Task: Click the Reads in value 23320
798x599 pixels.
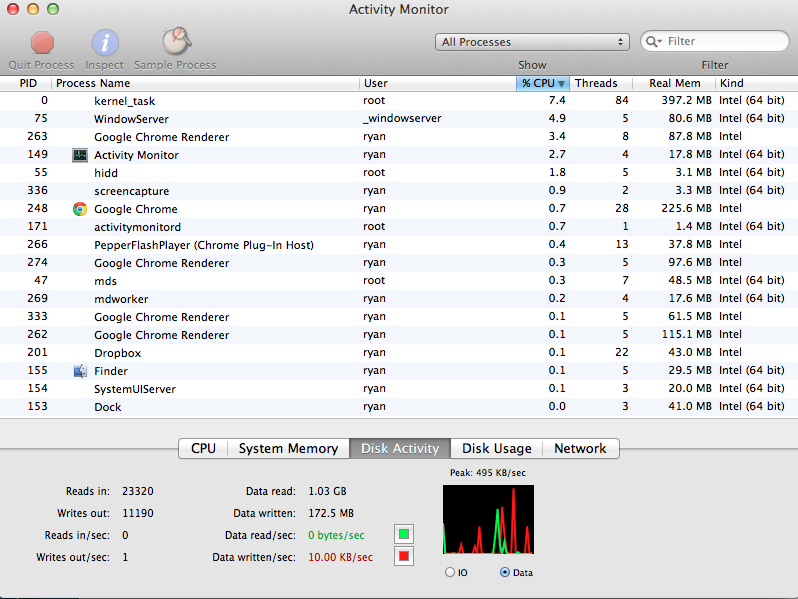Action: [x=137, y=491]
